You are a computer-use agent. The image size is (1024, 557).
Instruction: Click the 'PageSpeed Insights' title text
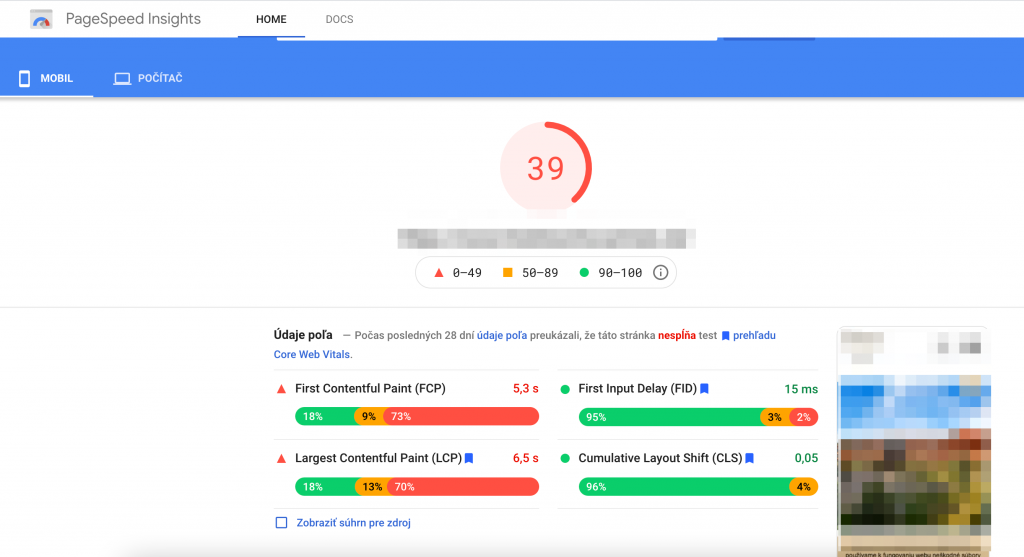pyautogui.click(x=133, y=19)
